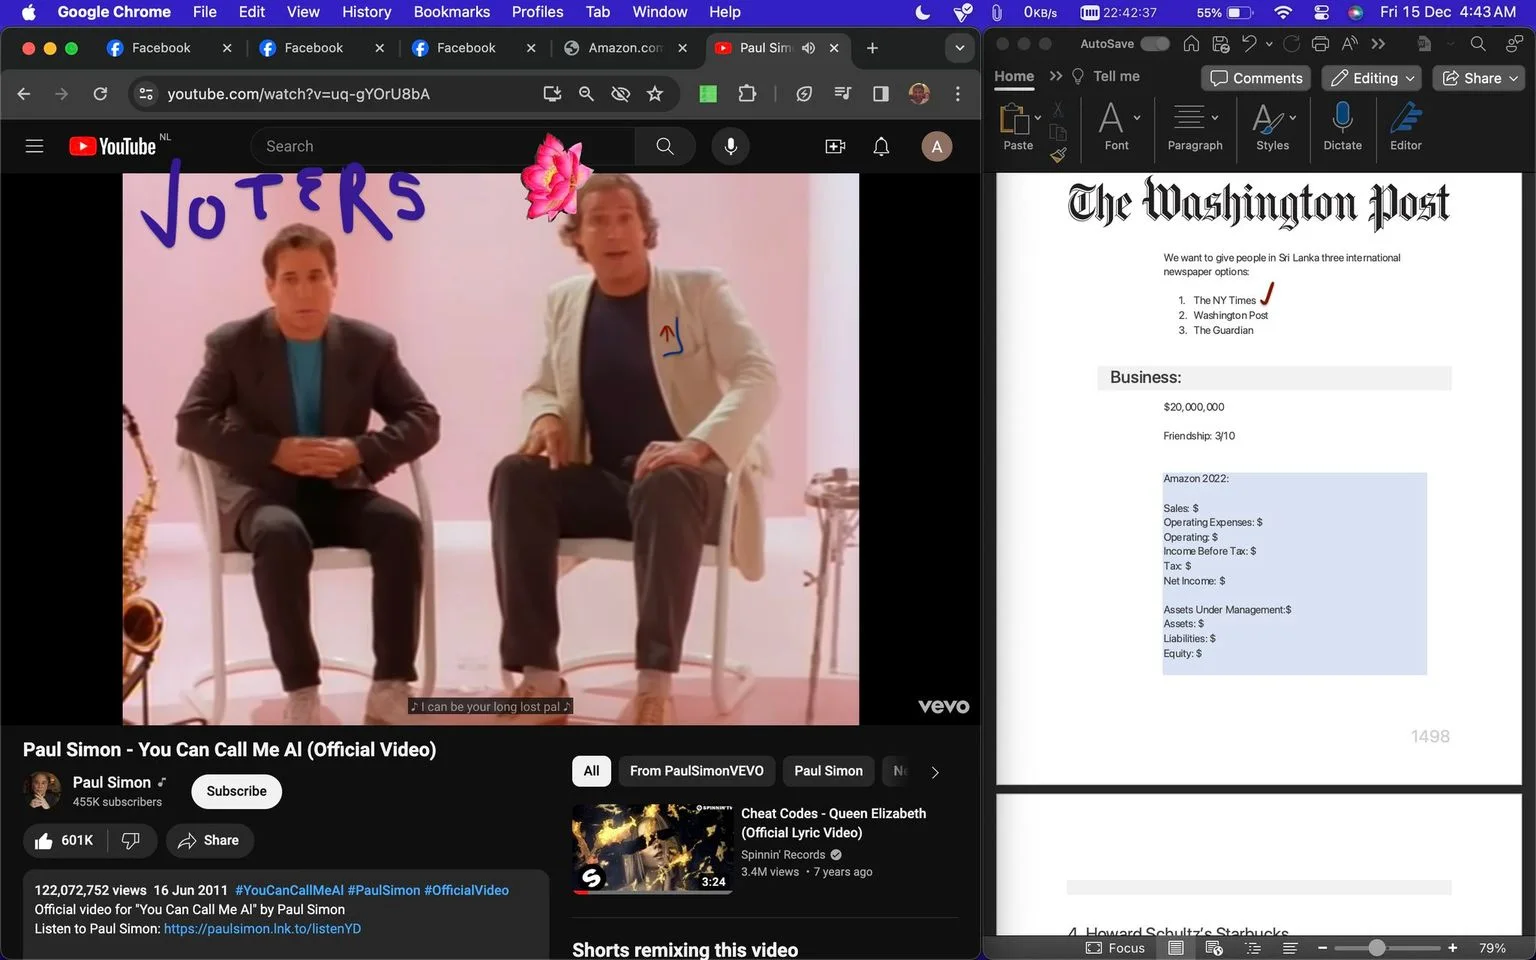Switch to the Amazon.com tab
The image size is (1536, 960).
[x=625, y=48]
